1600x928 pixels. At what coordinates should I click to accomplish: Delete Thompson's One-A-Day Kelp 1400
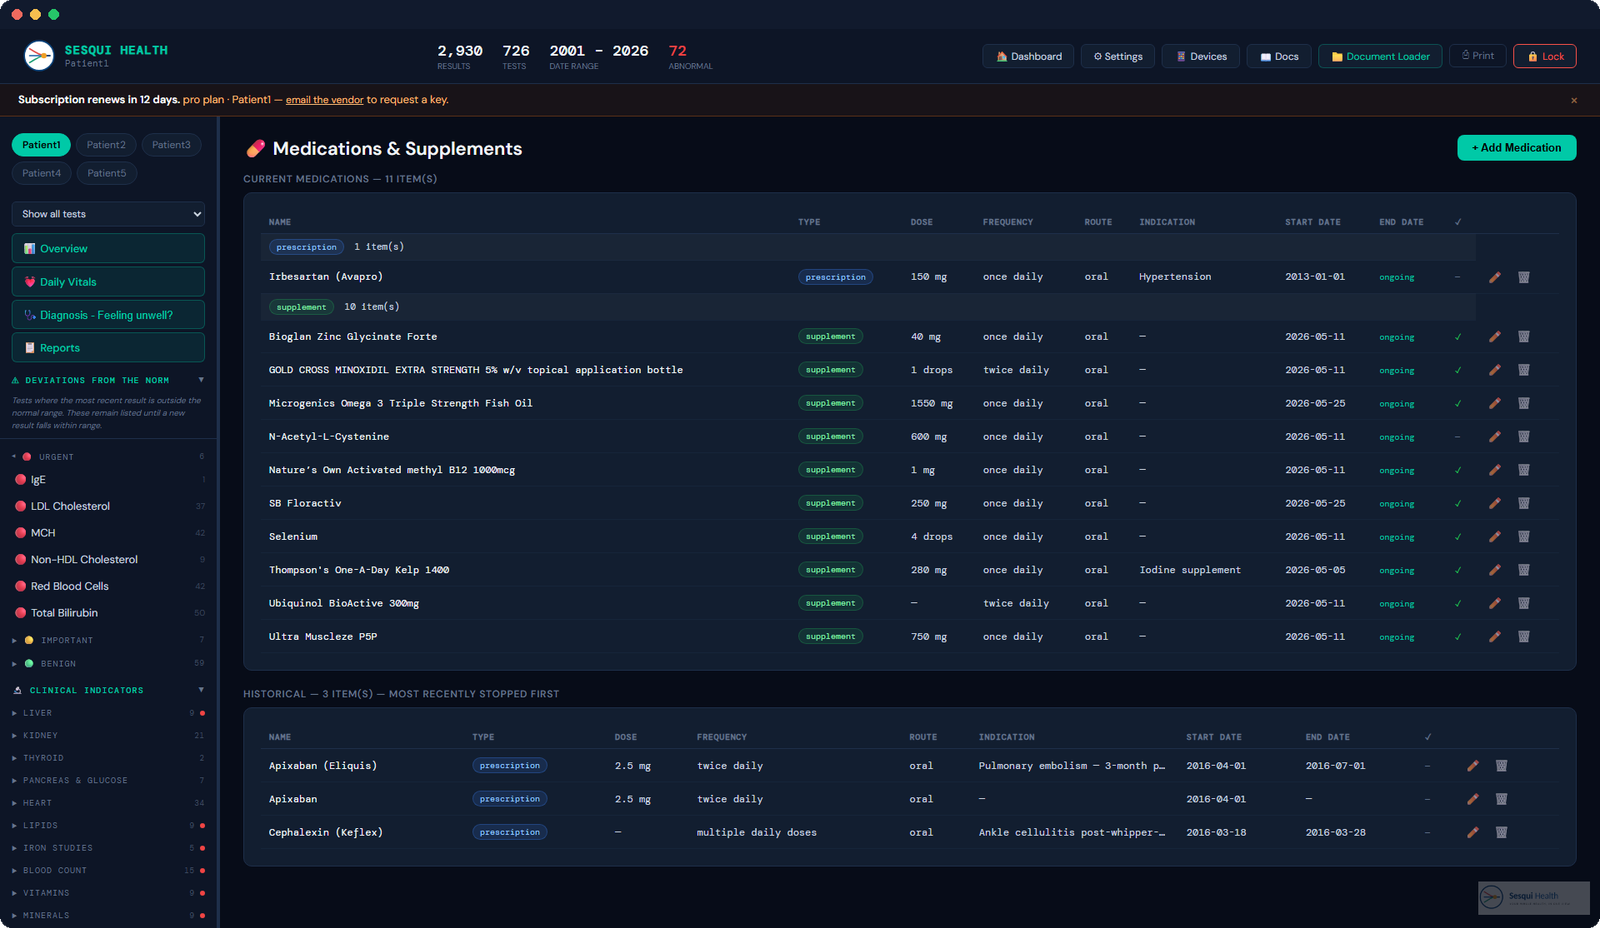[1524, 570]
